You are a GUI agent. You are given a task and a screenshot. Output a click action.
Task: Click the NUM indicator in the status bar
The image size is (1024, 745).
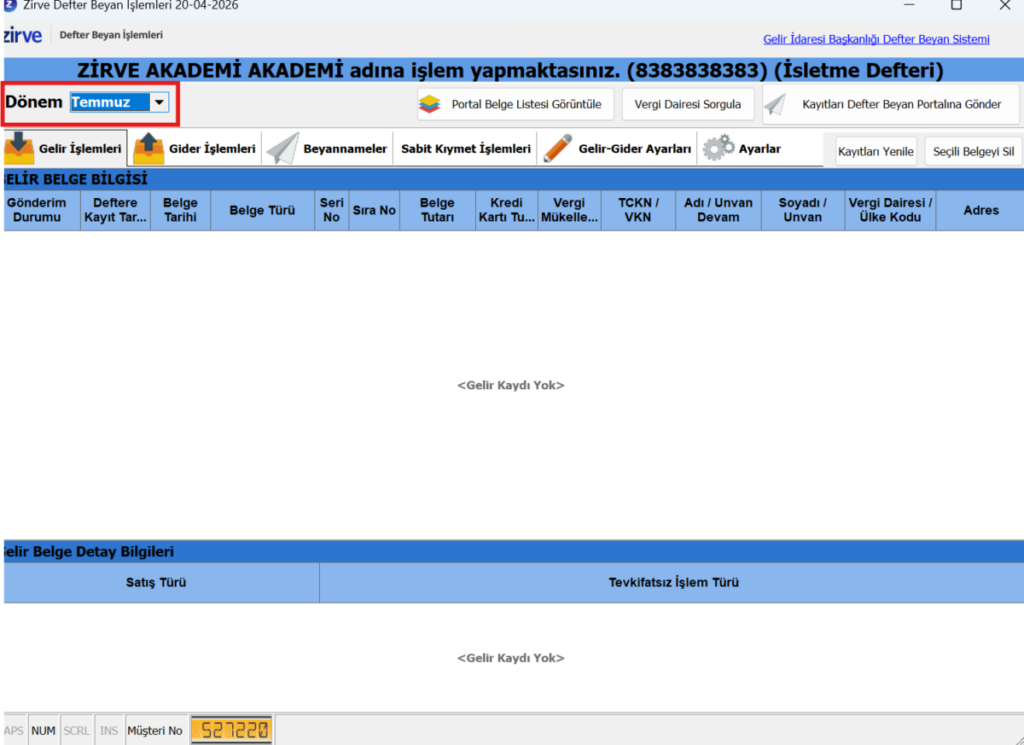pyautogui.click(x=43, y=731)
